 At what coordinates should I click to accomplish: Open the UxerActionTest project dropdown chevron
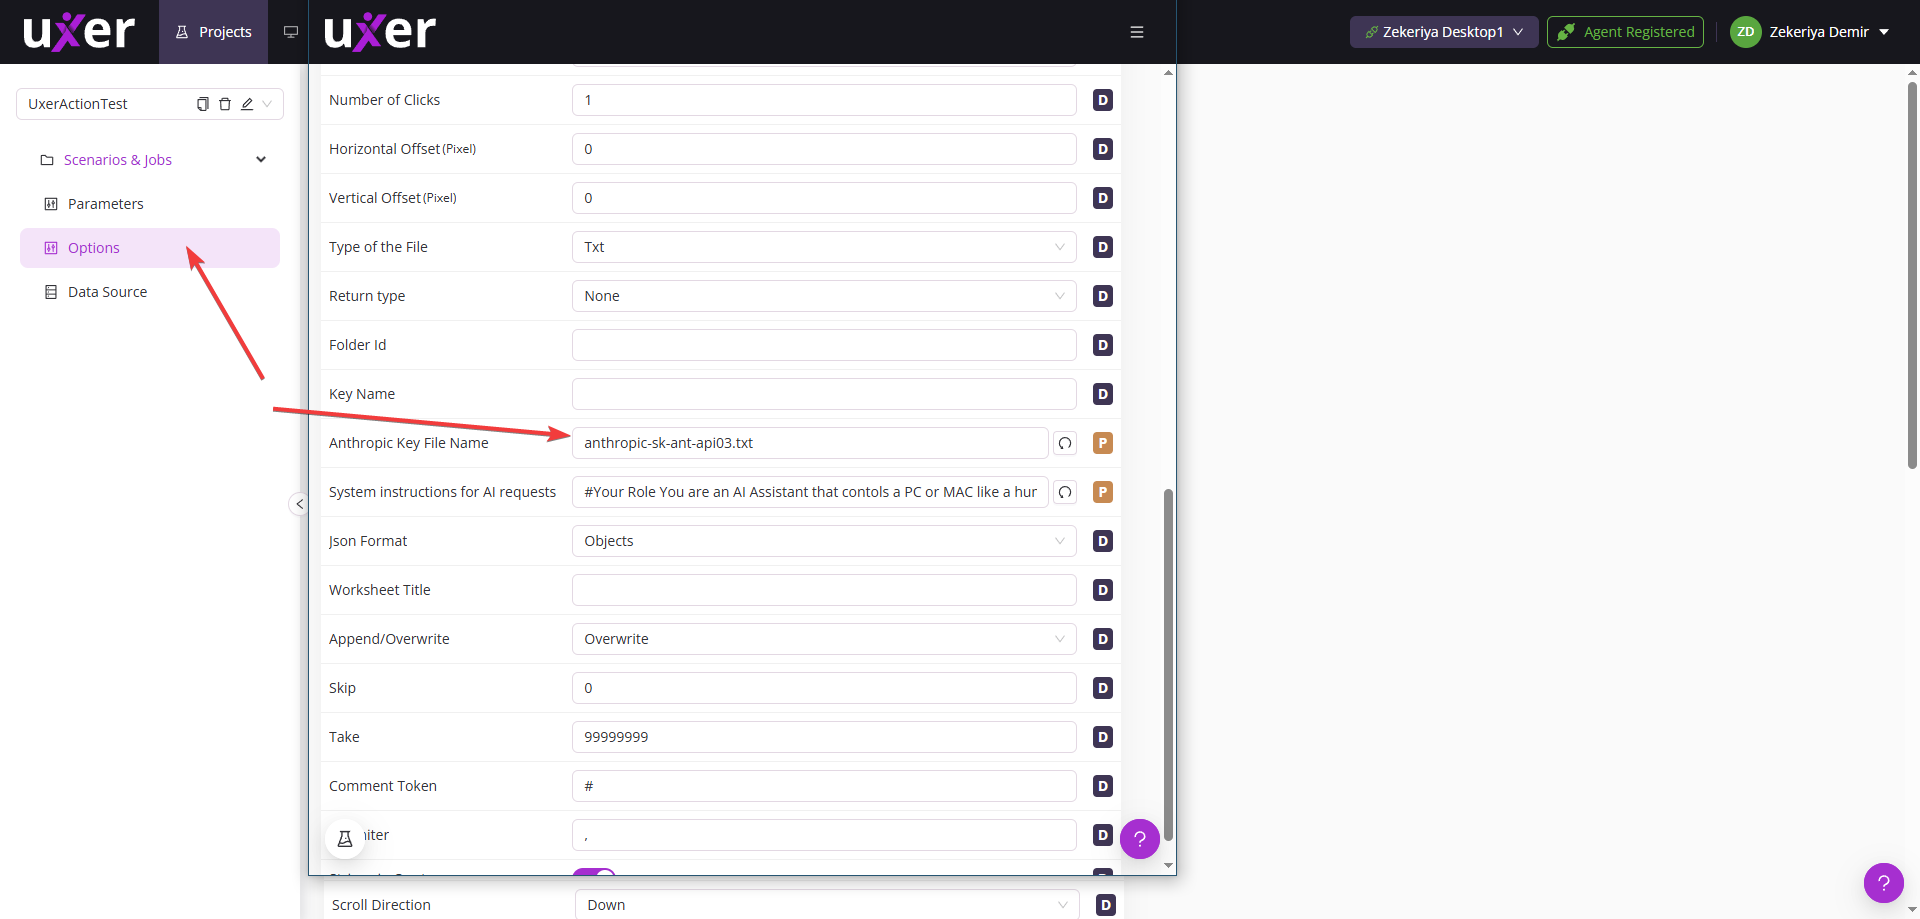pyautogui.click(x=267, y=104)
